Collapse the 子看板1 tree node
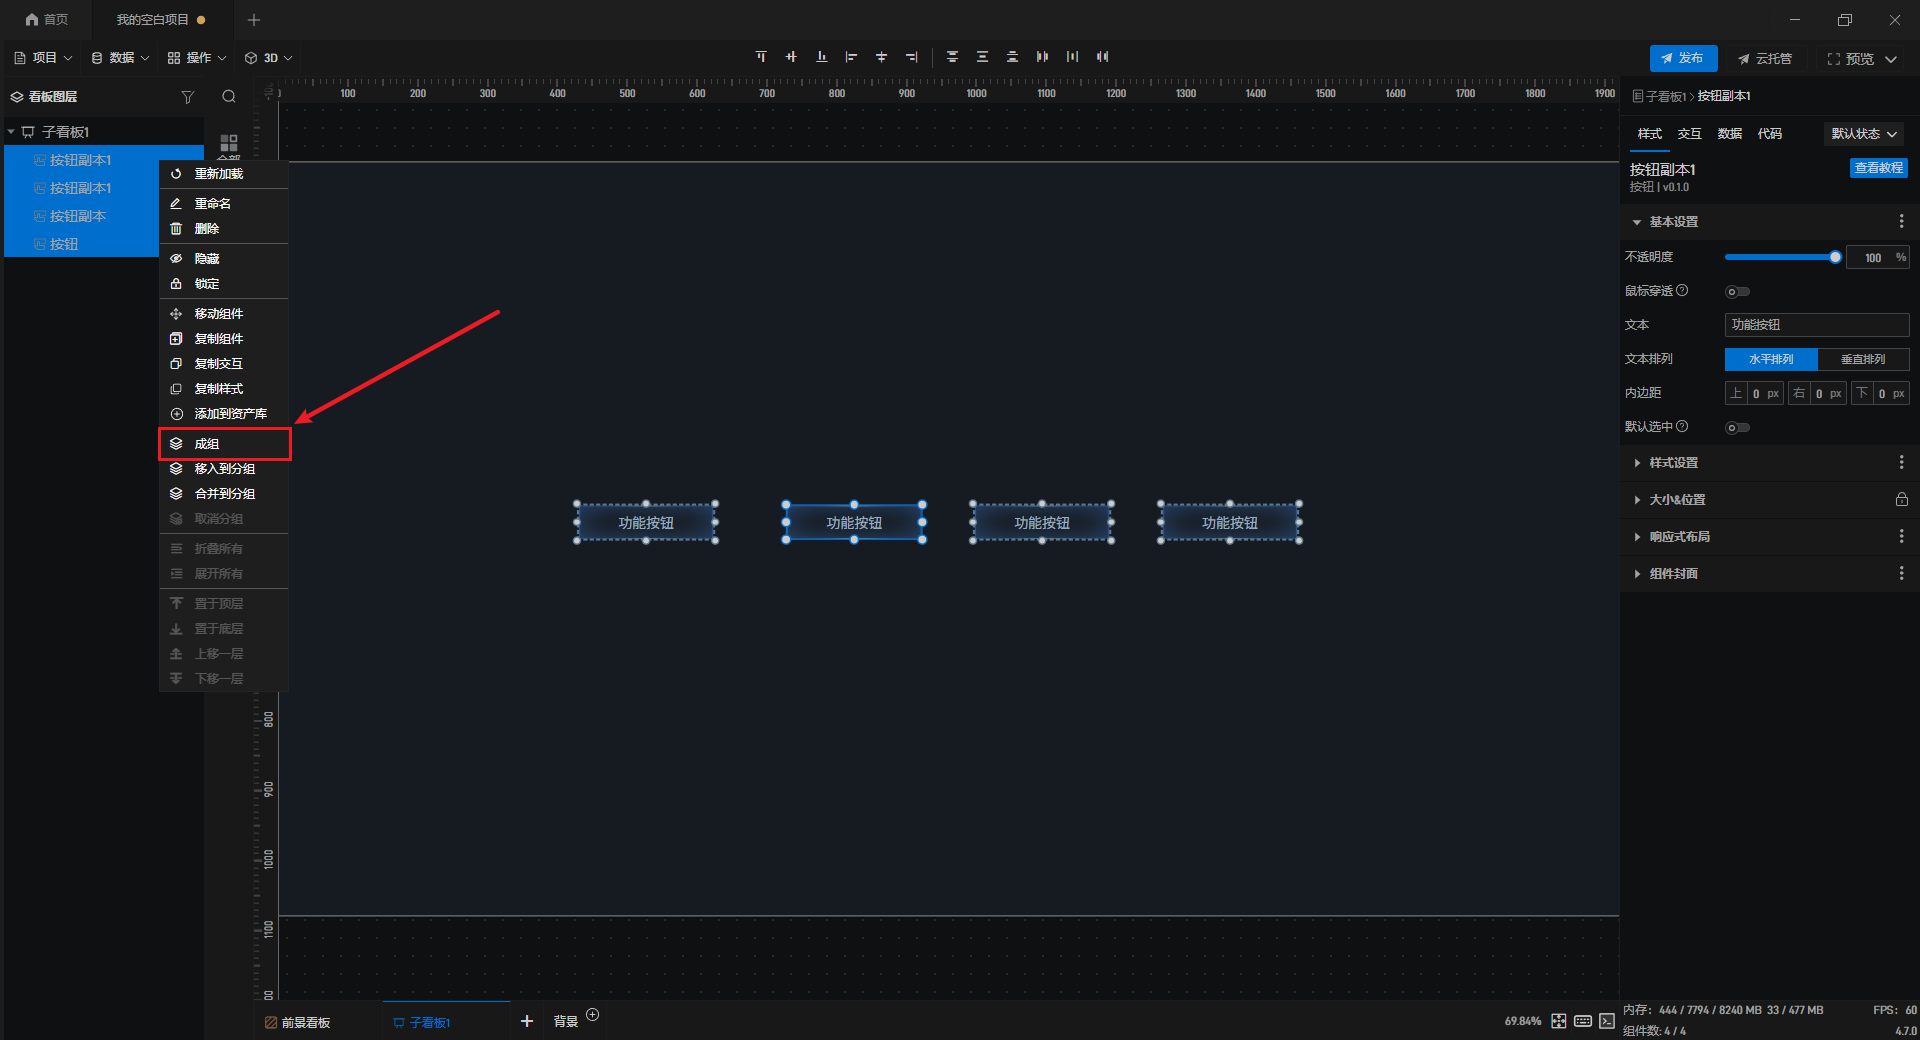Viewport: 1920px width, 1040px height. point(12,132)
